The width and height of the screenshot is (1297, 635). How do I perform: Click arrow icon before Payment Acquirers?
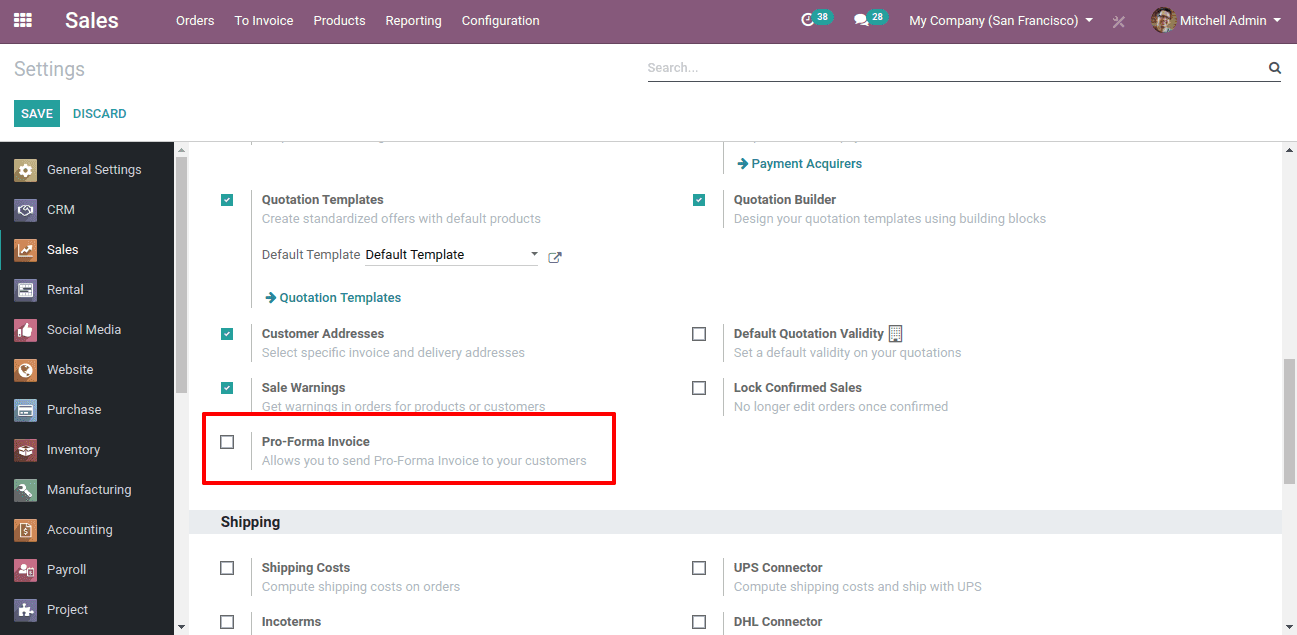tap(743, 163)
